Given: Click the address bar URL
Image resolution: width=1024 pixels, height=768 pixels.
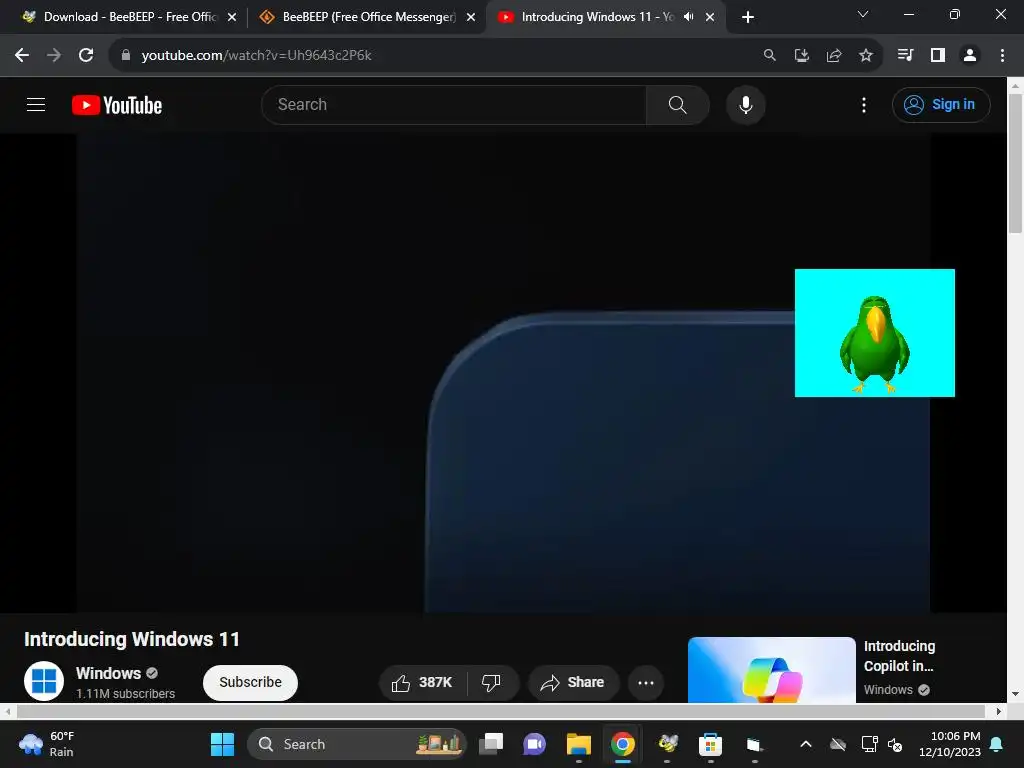Looking at the screenshot, I should point(256,56).
